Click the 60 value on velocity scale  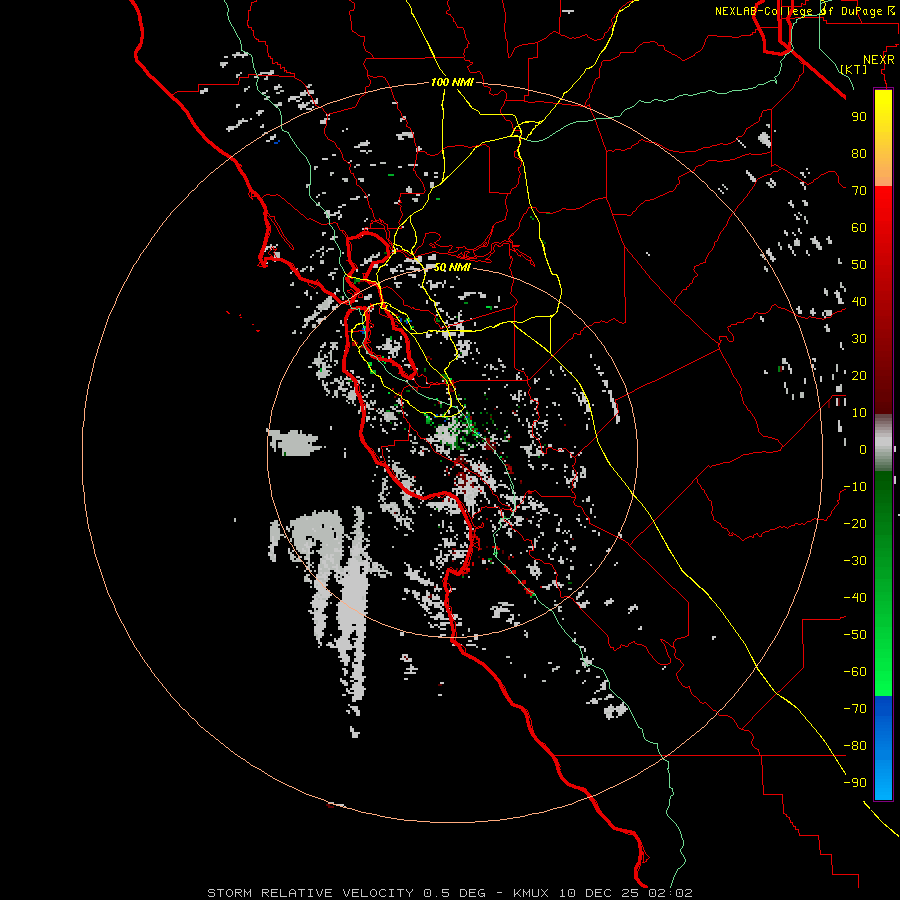(859, 227)
